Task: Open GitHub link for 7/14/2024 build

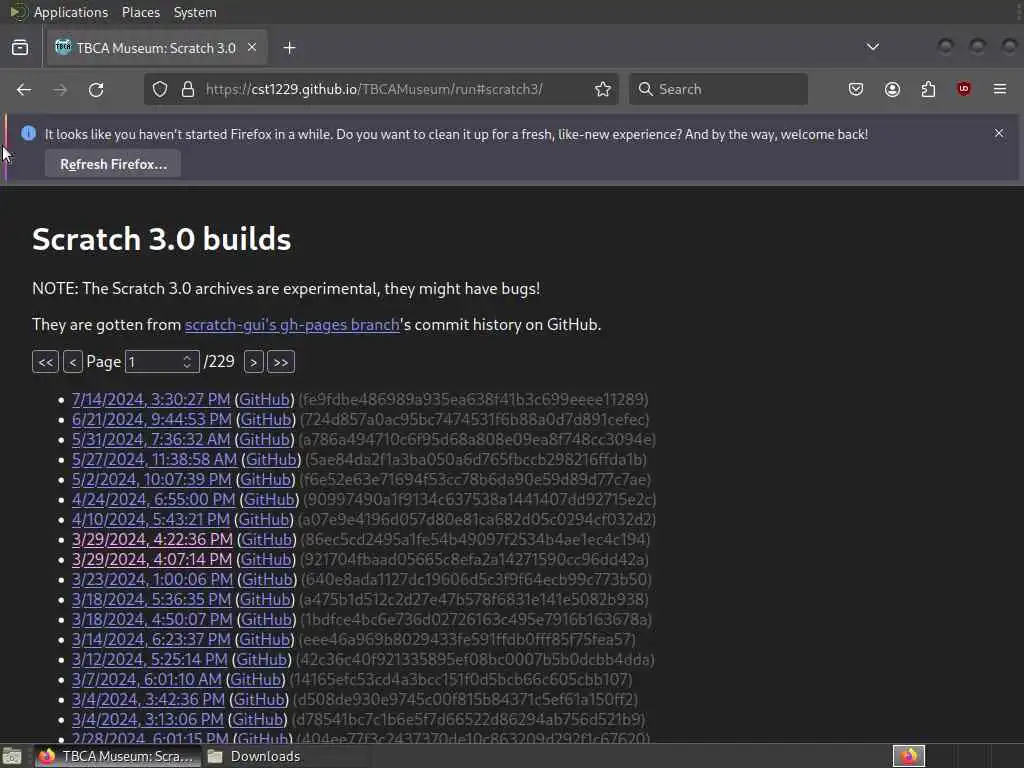Action: click(x=264, y=399)
